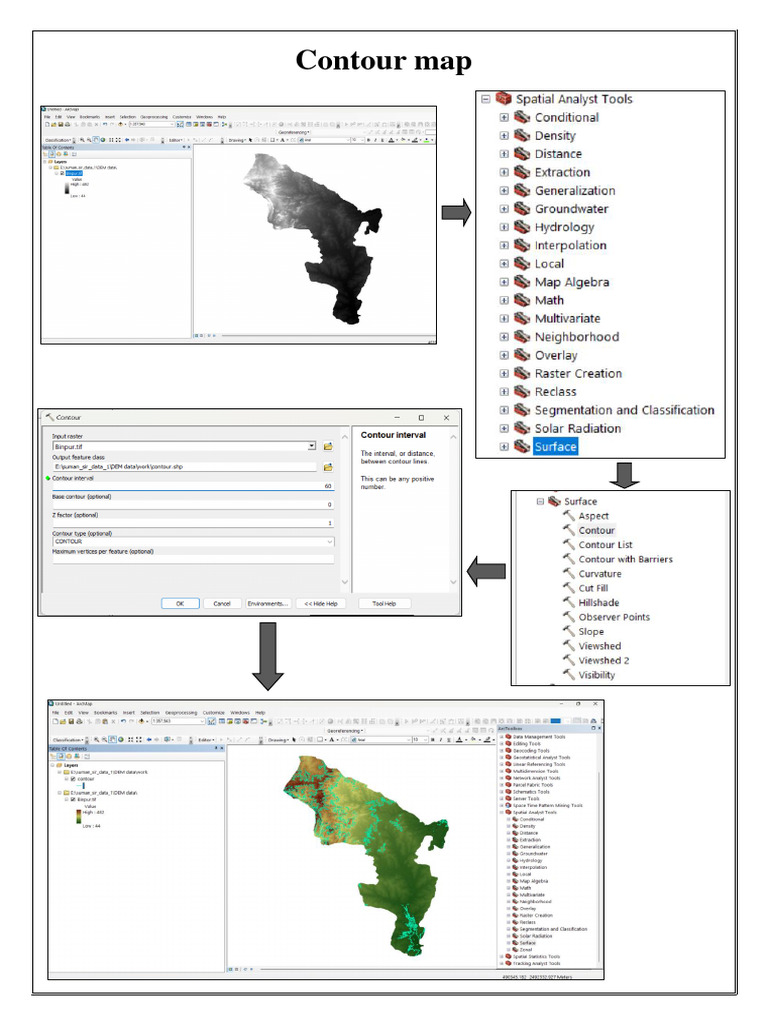This screenshot has height=1024, width=768.
Task: Open Geoprocessing menu in top ArcMap window
Action: (154, 116)
